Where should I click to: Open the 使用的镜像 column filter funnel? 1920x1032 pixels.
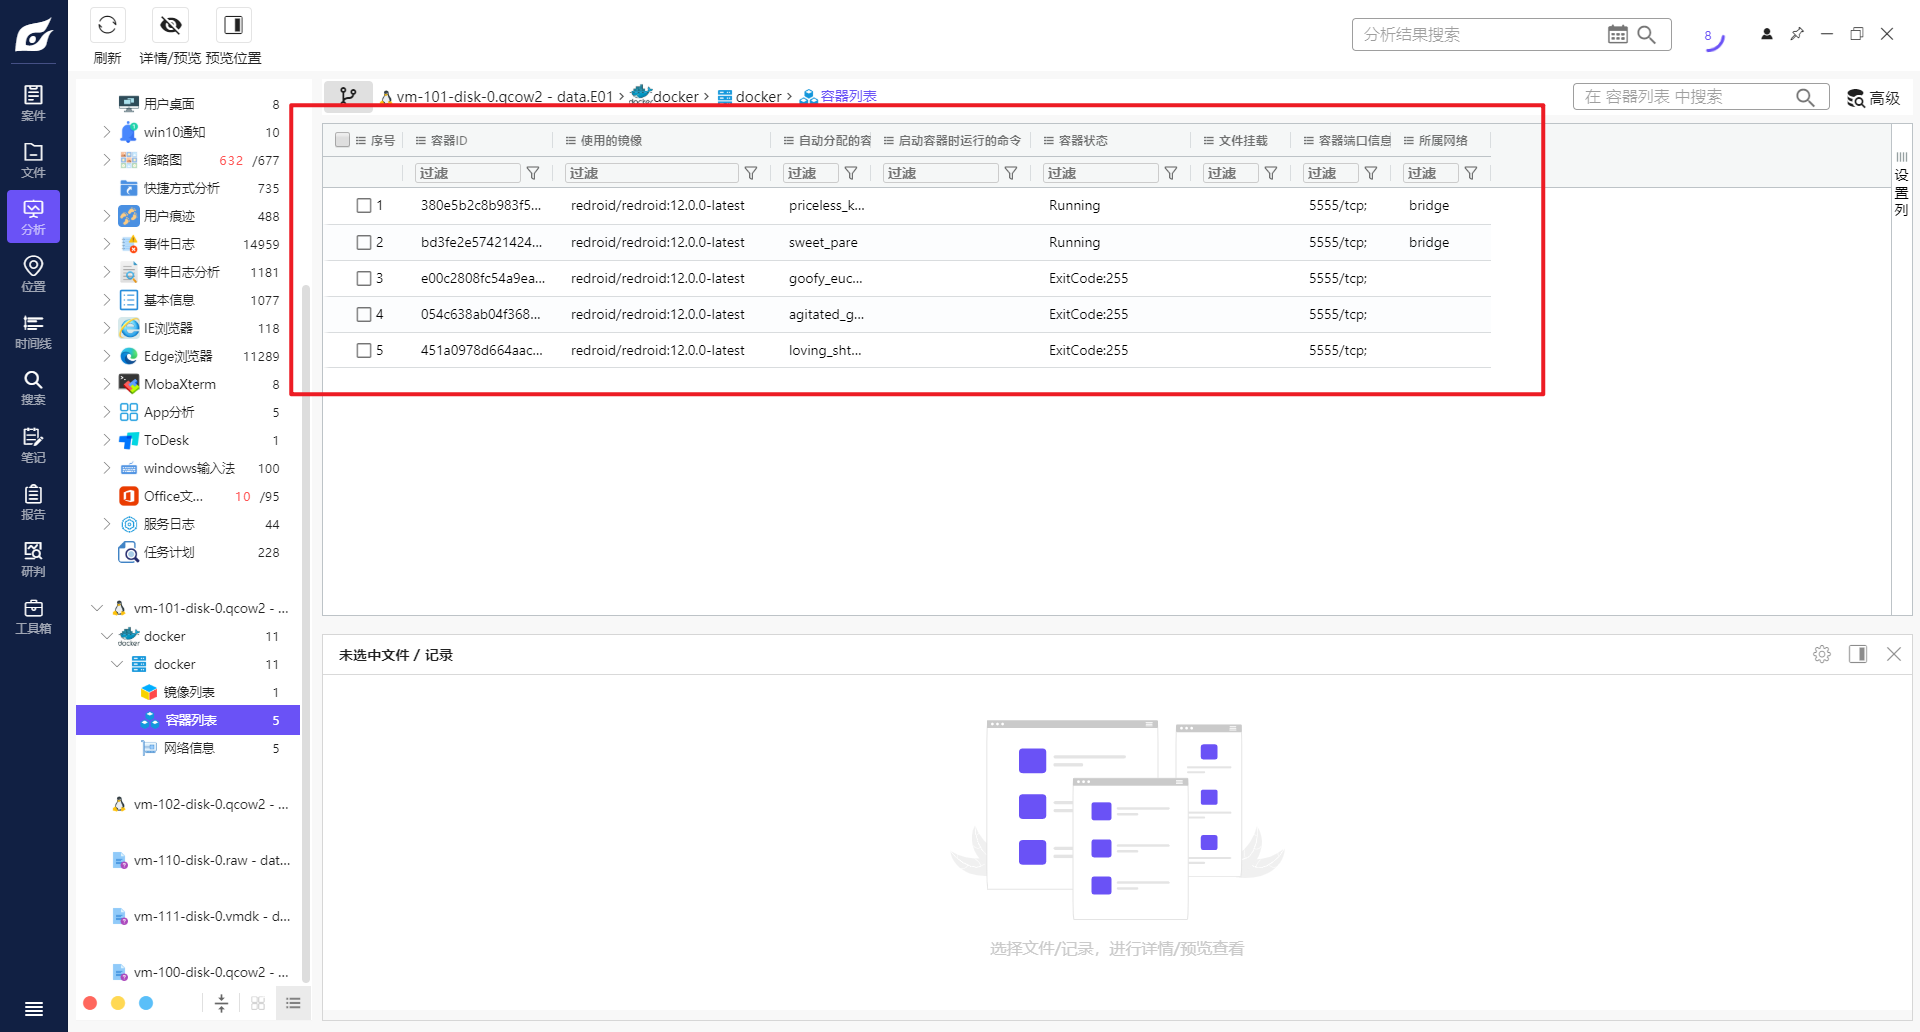(751, 173)
